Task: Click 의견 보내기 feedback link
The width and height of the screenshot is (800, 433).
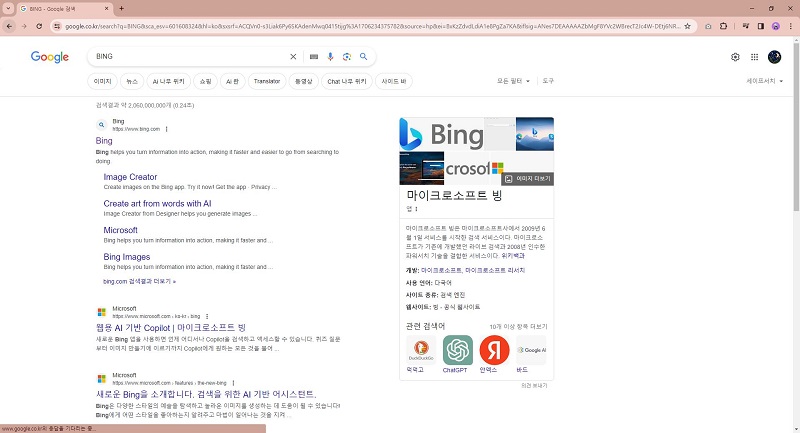Action: [x=534, y=386]
